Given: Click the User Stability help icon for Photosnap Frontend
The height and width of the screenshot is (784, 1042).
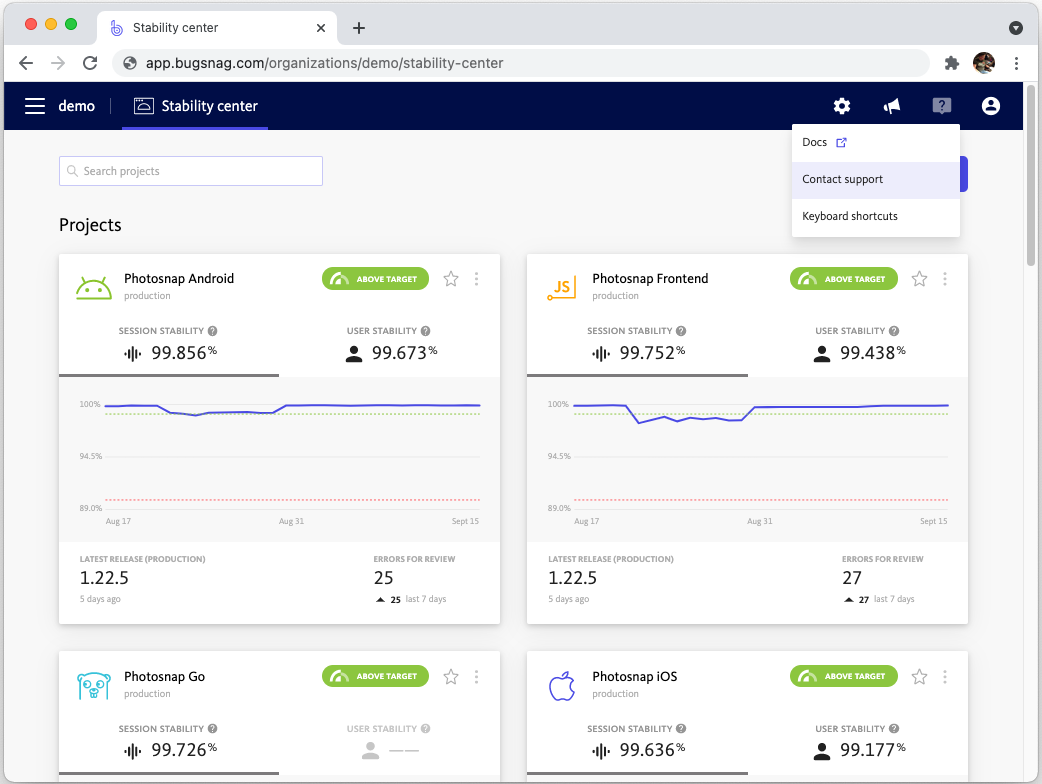Looking at the screenshot, I should tap(894, 331).
